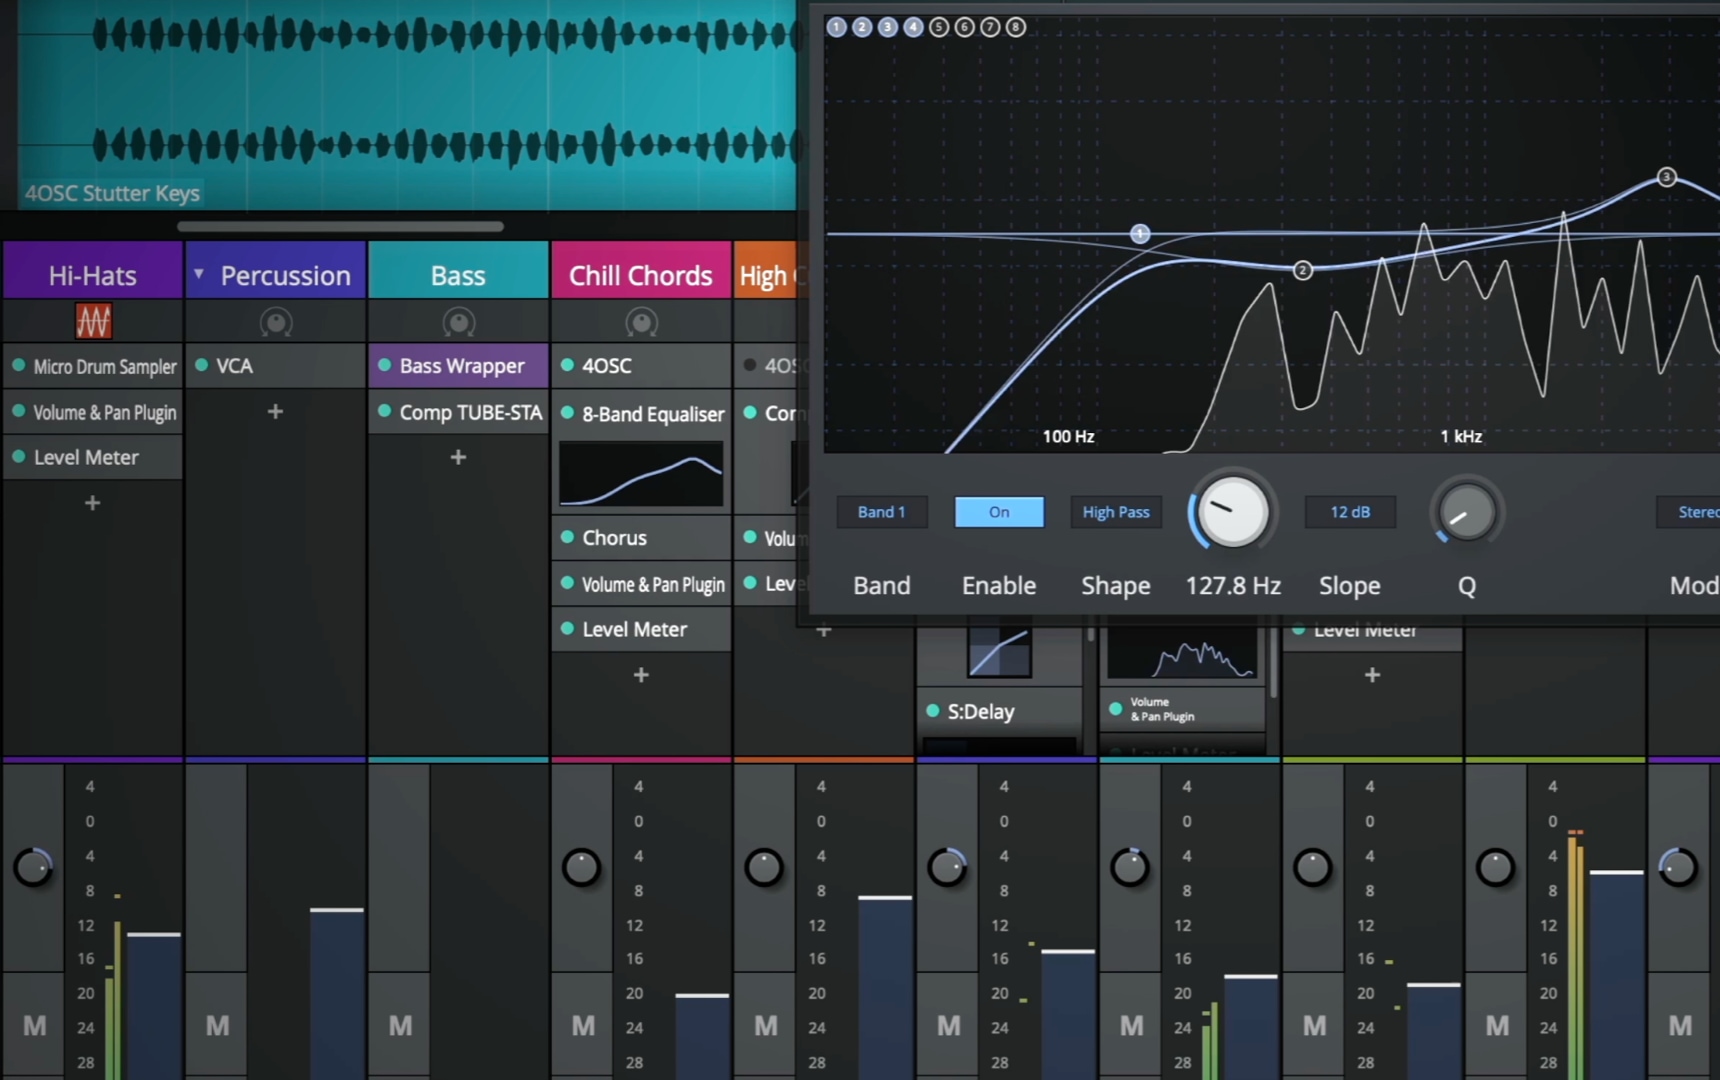Select the Bass track header

[x=458, y=275]
